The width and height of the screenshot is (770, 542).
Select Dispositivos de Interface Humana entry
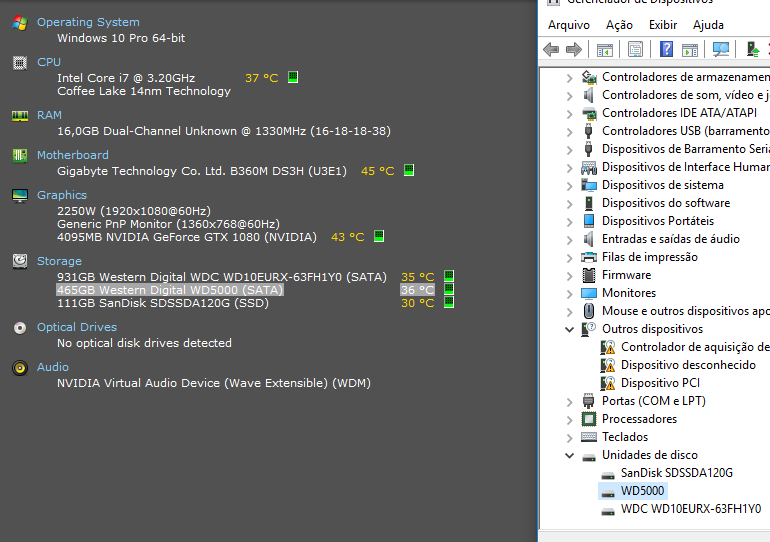(686, 167)
